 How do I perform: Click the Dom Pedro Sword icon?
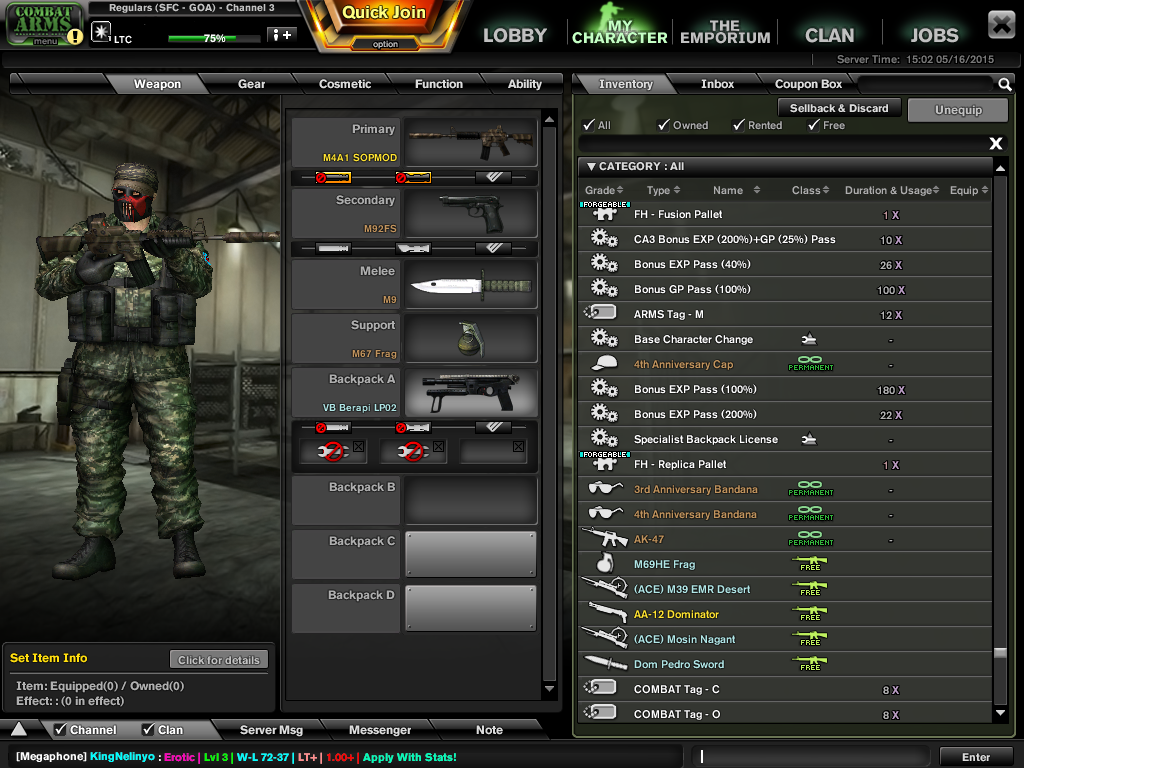click(x=606, y=663)
